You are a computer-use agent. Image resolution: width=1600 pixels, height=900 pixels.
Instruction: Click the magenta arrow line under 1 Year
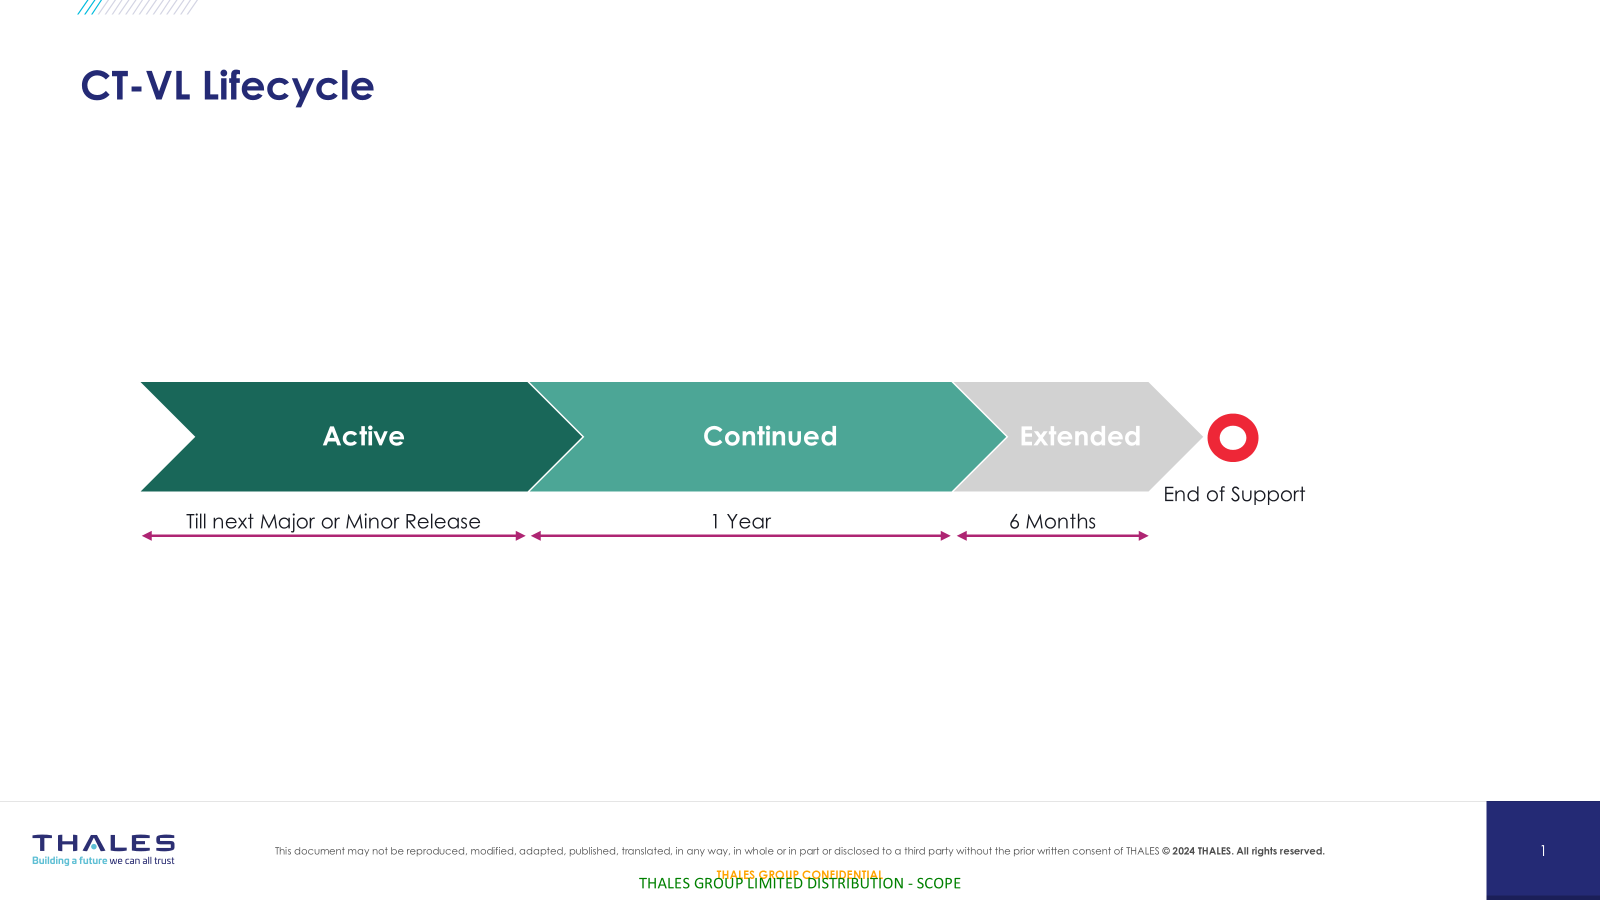[740, 536]
